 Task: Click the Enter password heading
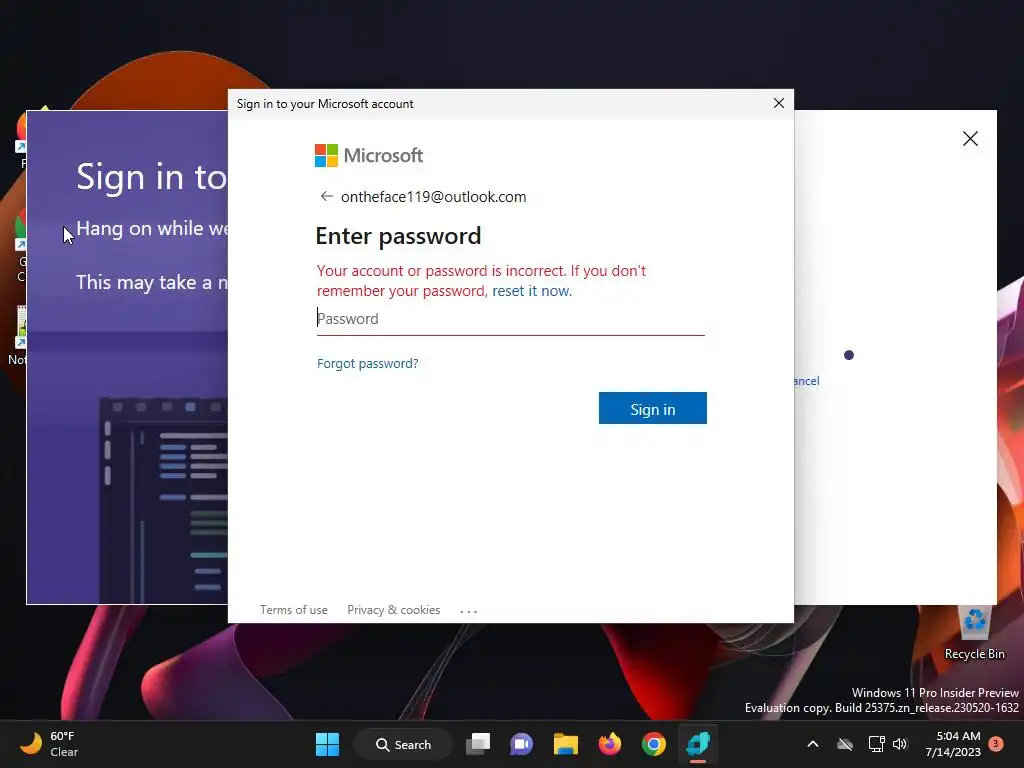[398, 236]
